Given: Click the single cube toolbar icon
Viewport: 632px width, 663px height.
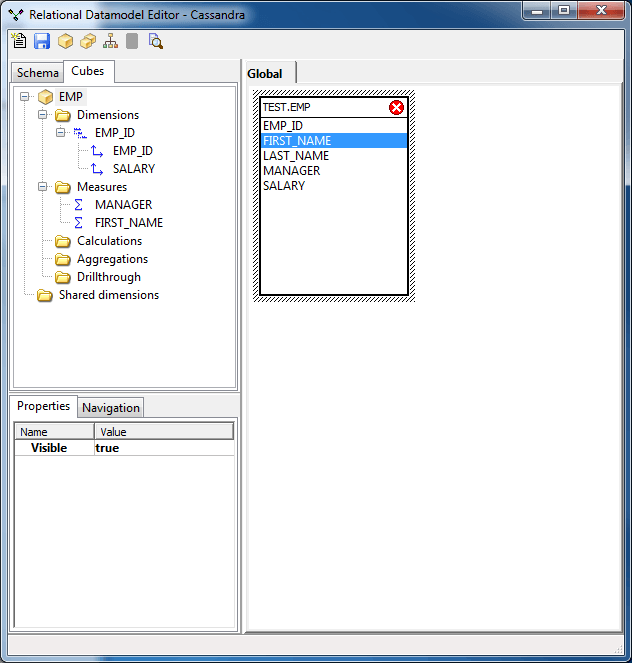Looking at the screenshot, I should point(65,41).
